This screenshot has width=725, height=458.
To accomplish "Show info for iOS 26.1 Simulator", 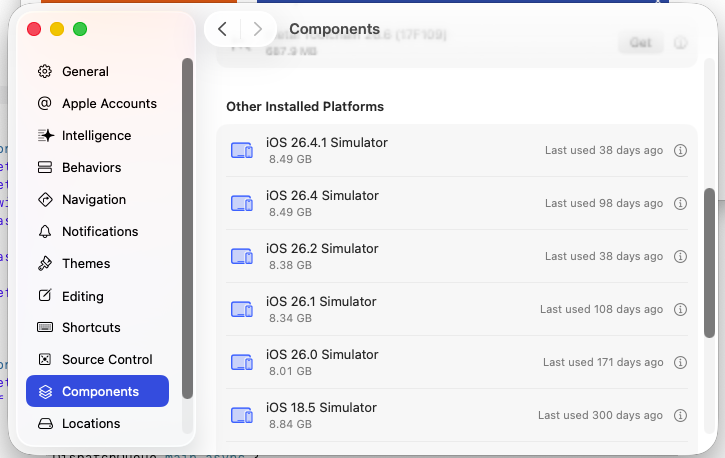I will (680, 309).
